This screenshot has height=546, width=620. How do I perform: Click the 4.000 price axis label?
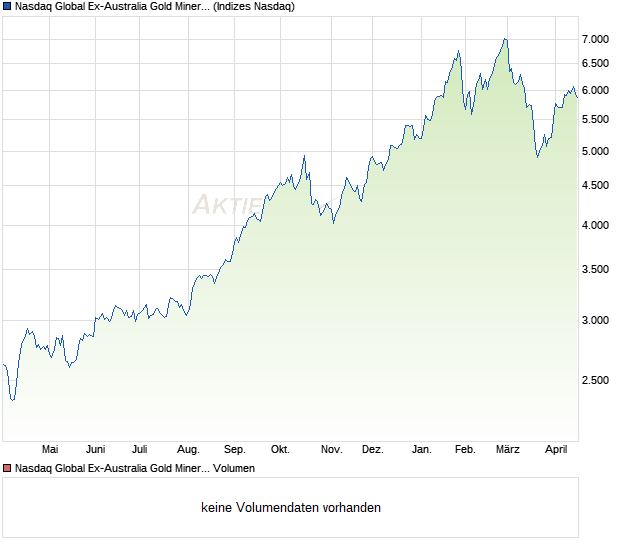coord(595,225)
